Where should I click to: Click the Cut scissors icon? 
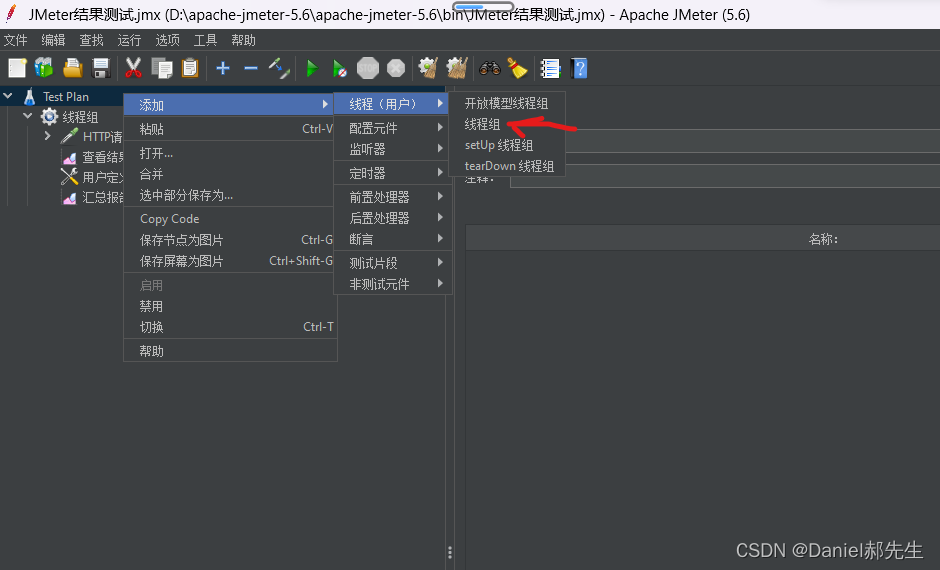pyautogui.click(x=133, y=68)
